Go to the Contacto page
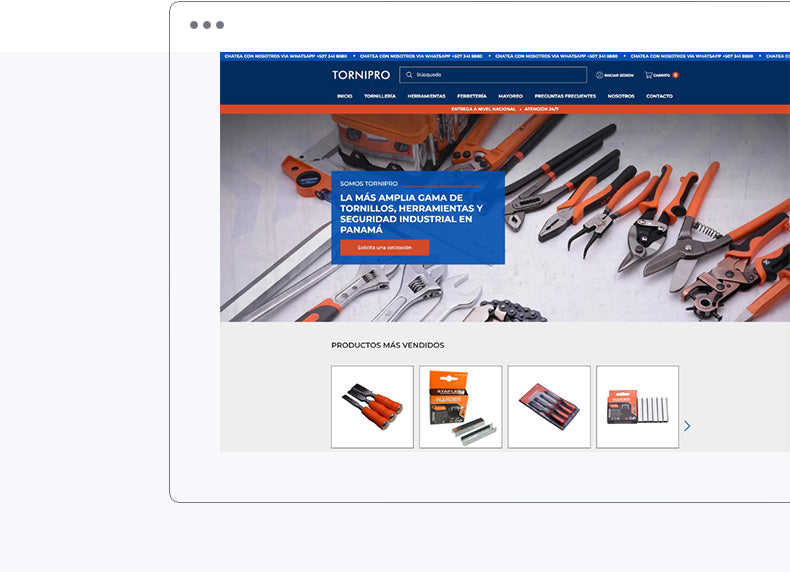The image size is (790, 572). pos(659,96)
